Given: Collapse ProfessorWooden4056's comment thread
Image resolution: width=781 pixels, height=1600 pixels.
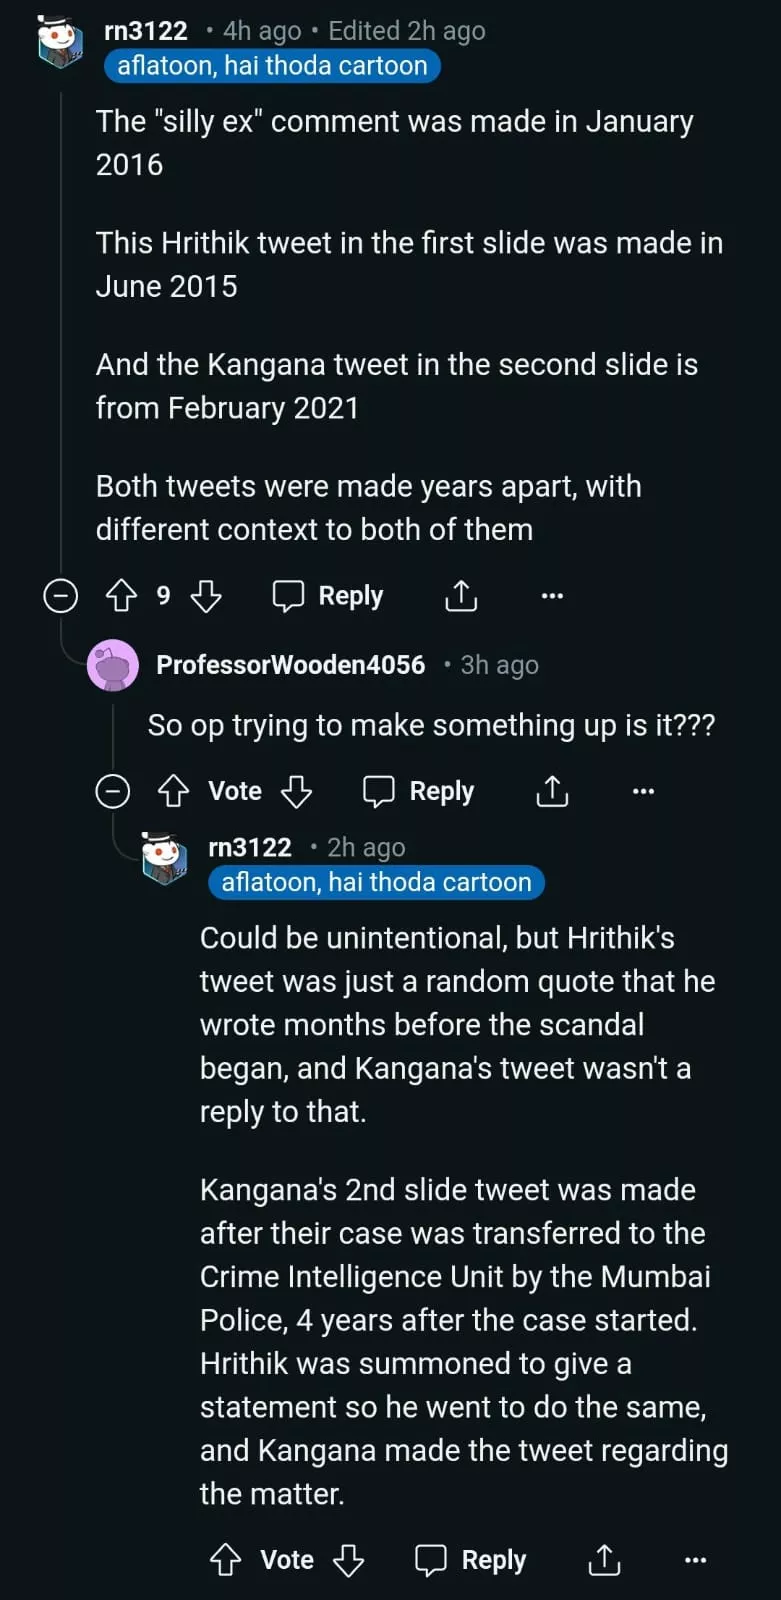Looking at the screenshot, I should tap(112, 792).
